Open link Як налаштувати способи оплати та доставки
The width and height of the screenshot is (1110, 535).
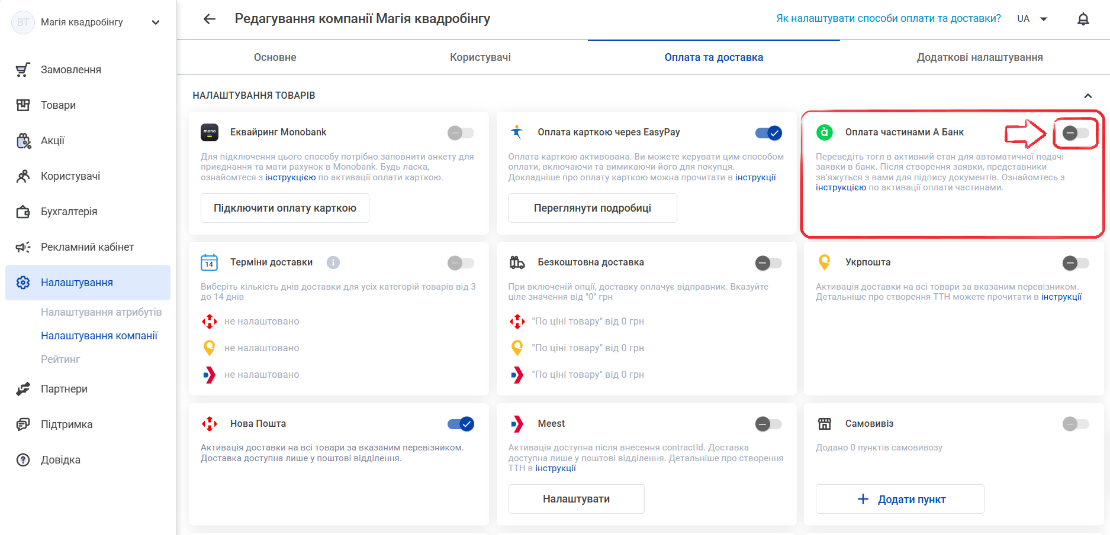[x=888, y=19]
